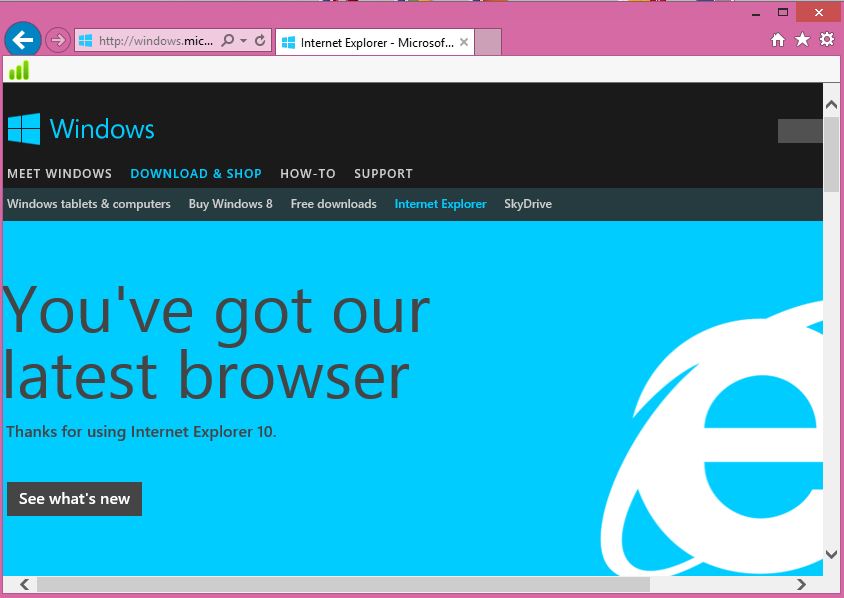Open the SkyDrive link
This screenshot has height=598, width=844.
click(527, 204)
